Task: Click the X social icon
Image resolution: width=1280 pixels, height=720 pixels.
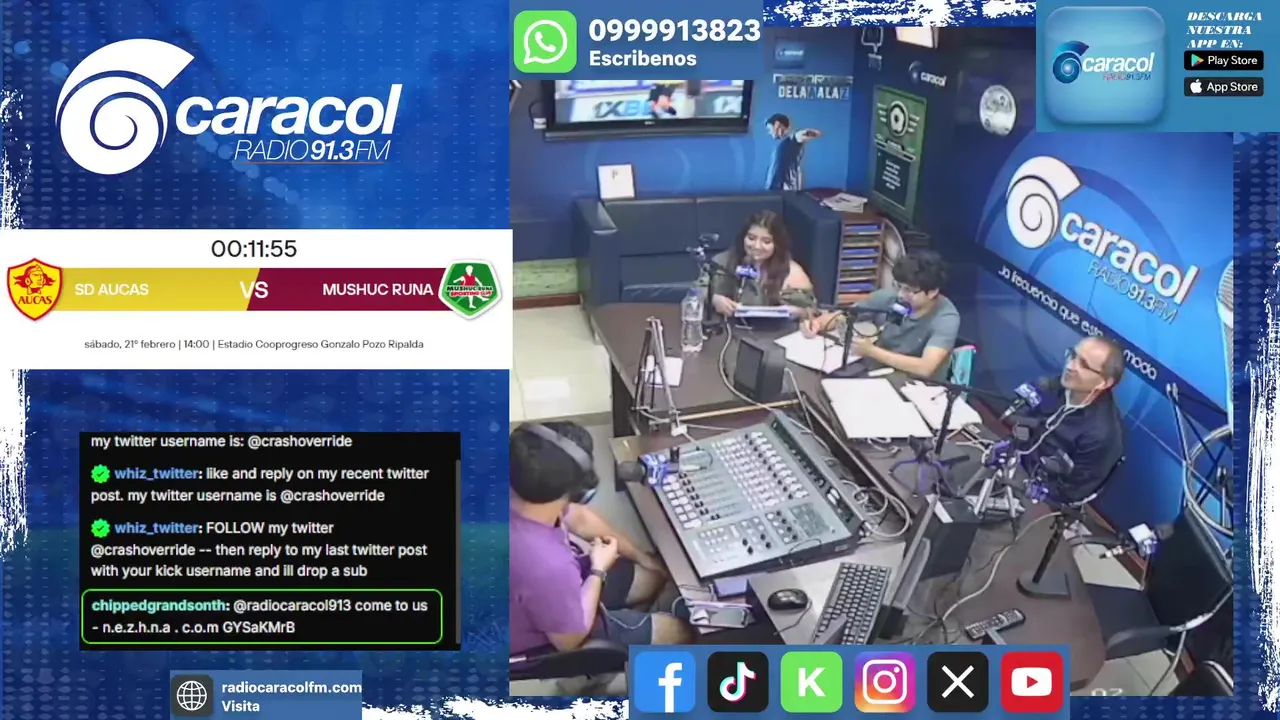Action: coord(958,682)
